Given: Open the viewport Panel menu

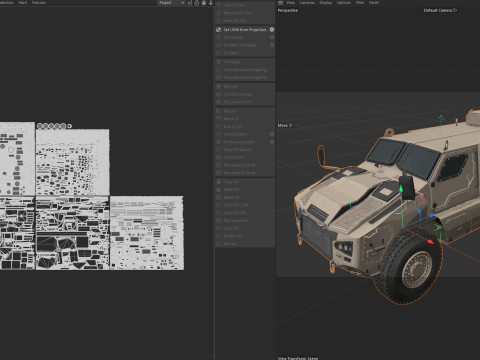Looking at the screenshot, I should (x=374, y=3).
